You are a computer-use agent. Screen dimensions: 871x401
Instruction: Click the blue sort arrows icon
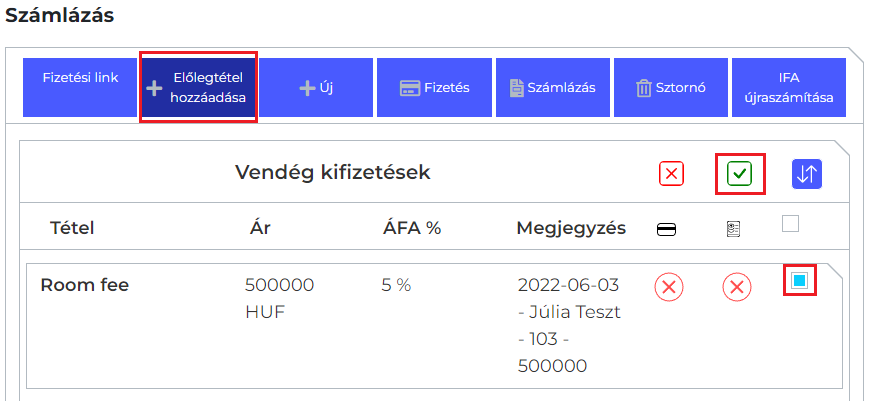806,174
